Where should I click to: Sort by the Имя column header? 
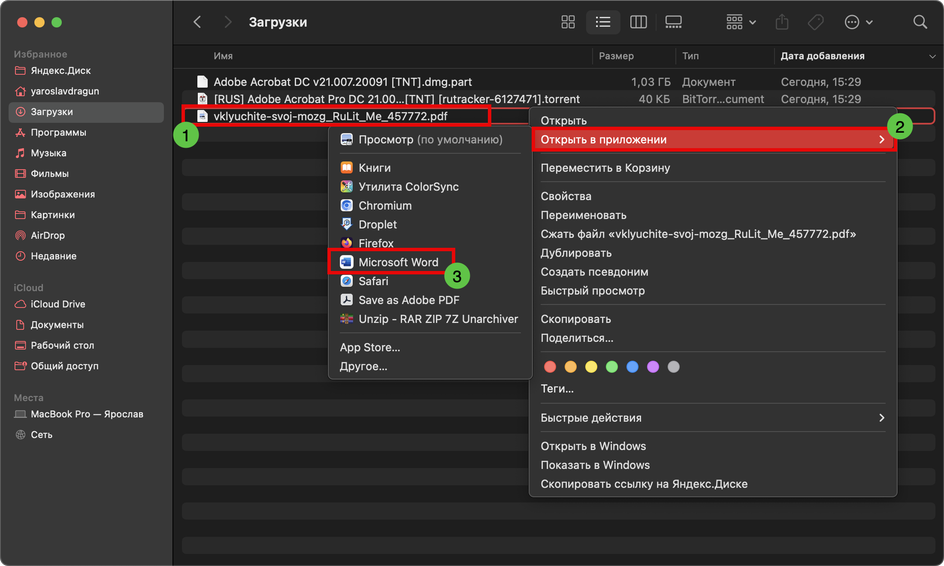[223, 56]
